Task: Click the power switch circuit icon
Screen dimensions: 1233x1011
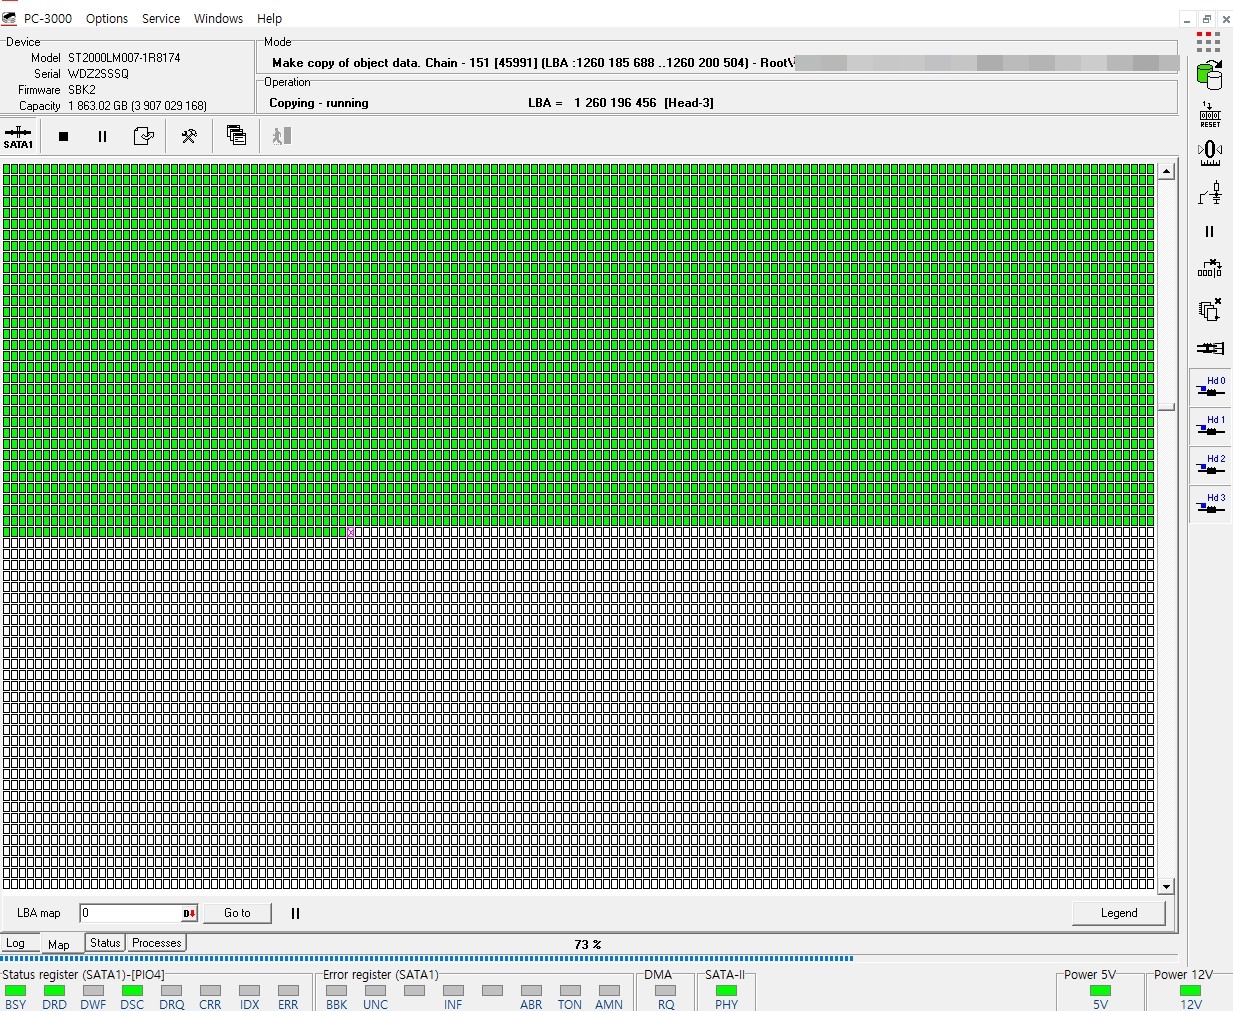Action: coord(1210,193)
